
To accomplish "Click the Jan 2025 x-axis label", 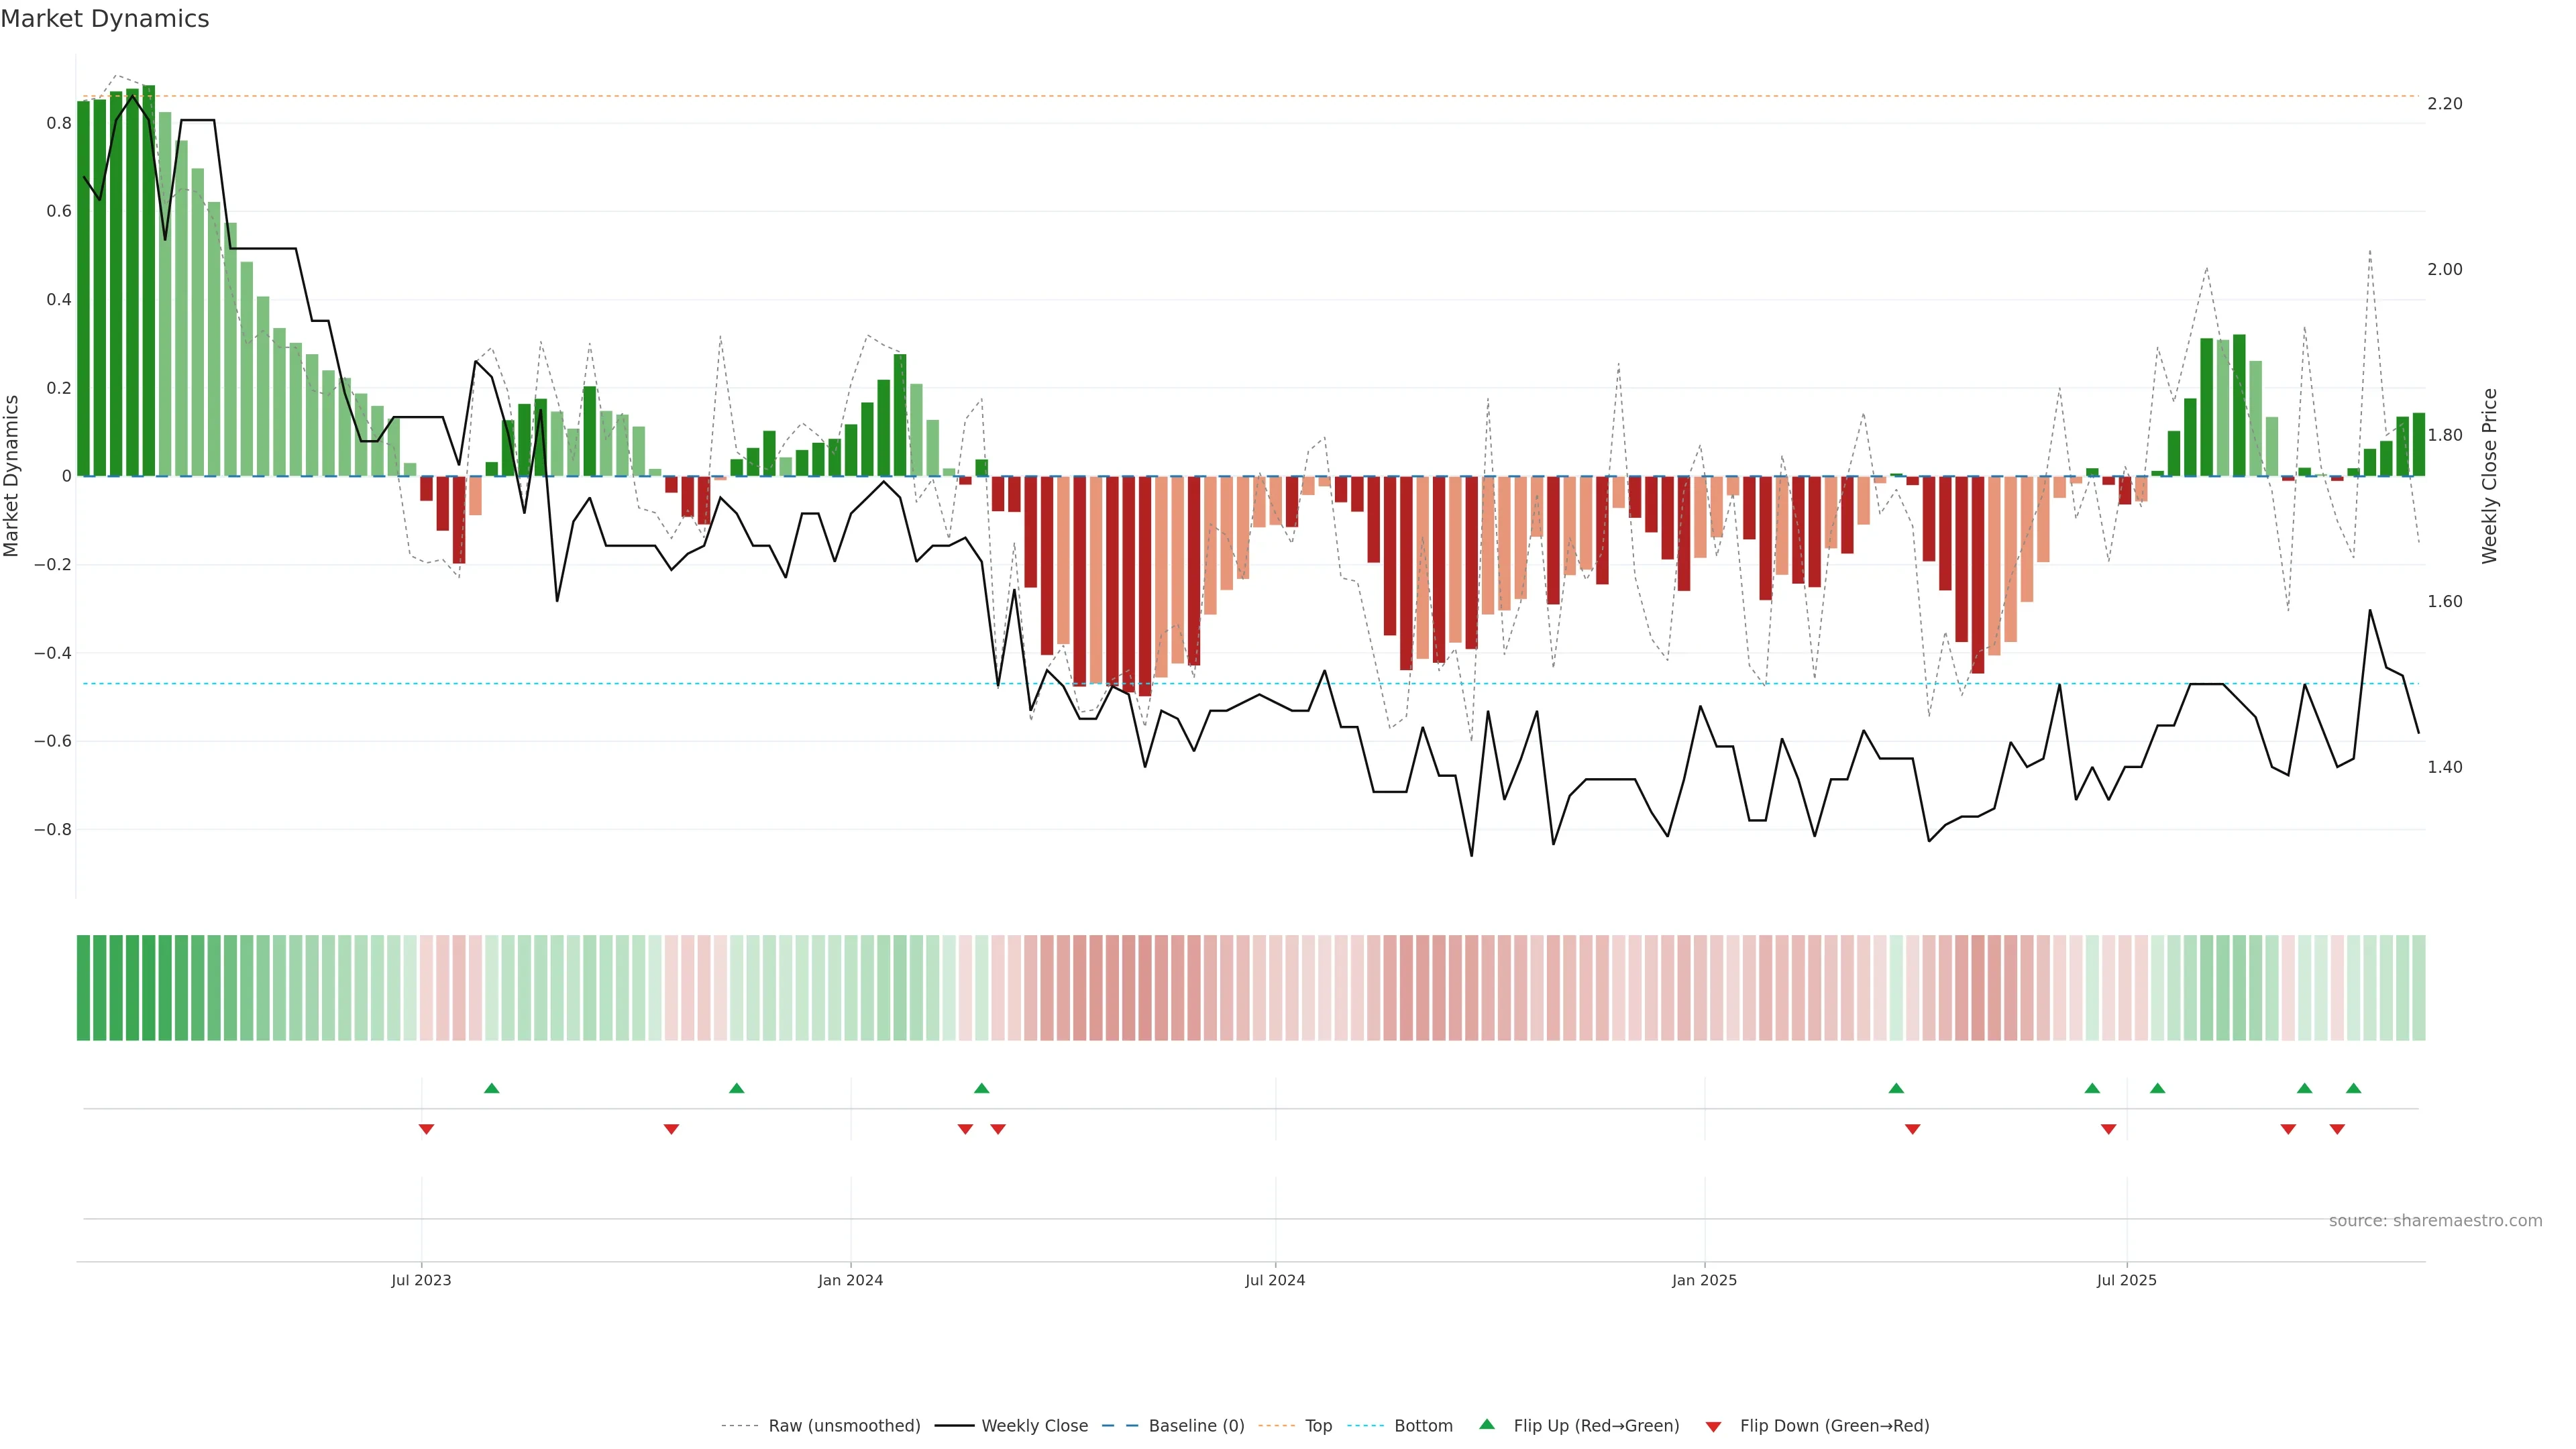I will [x=1704, y=1280].
